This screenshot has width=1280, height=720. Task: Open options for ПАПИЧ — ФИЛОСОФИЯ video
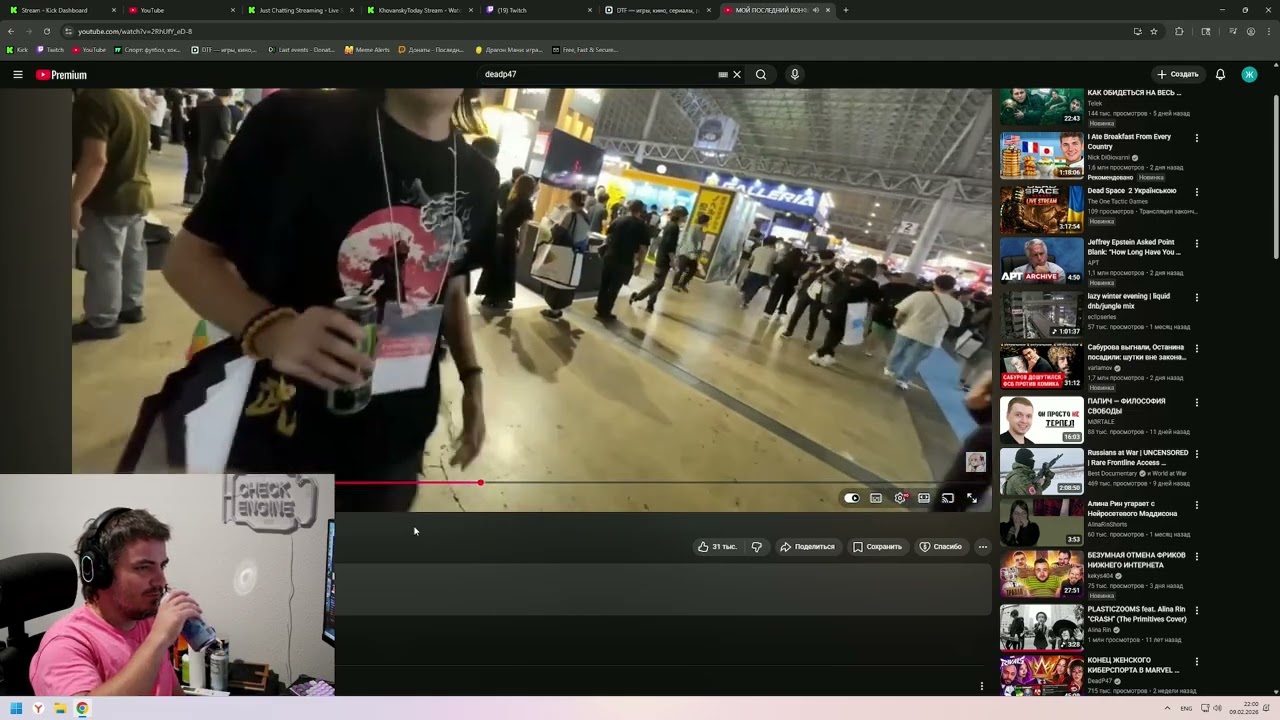tap(1197, 402)
